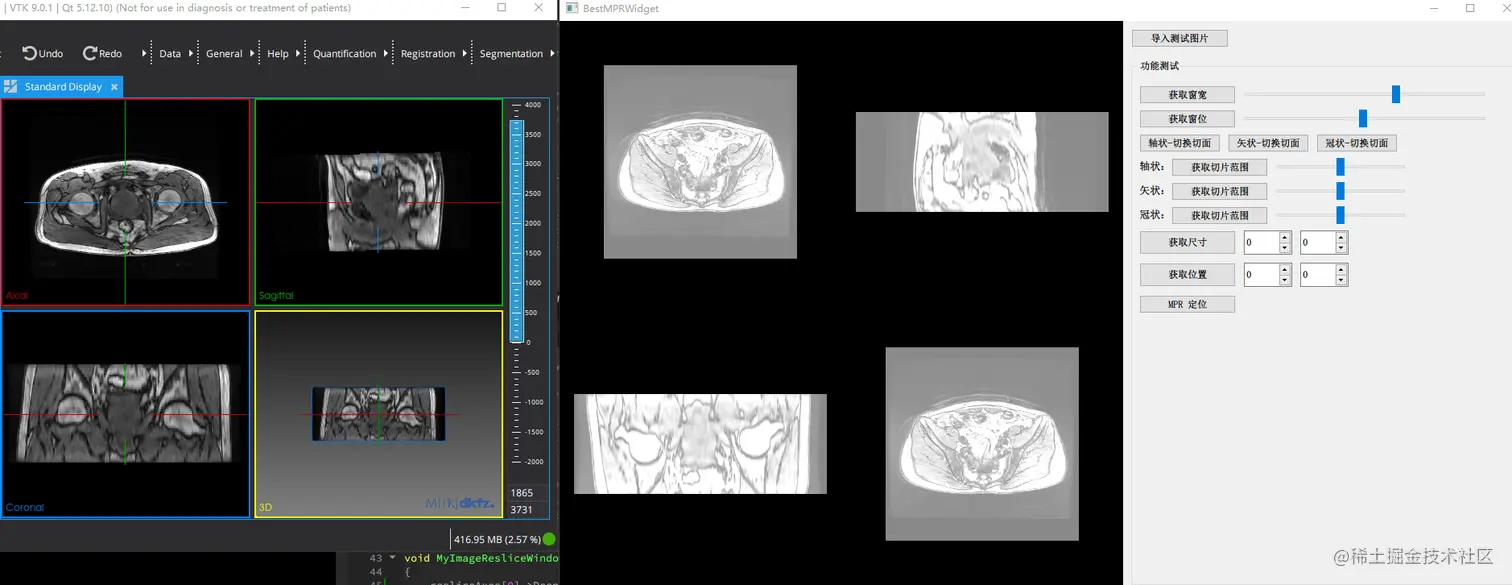The image size is (1512, 585).
Task: Decrease first 获取位置 spinbox with down arrow
Action: pyautogui.click(x=1285, y=280)
